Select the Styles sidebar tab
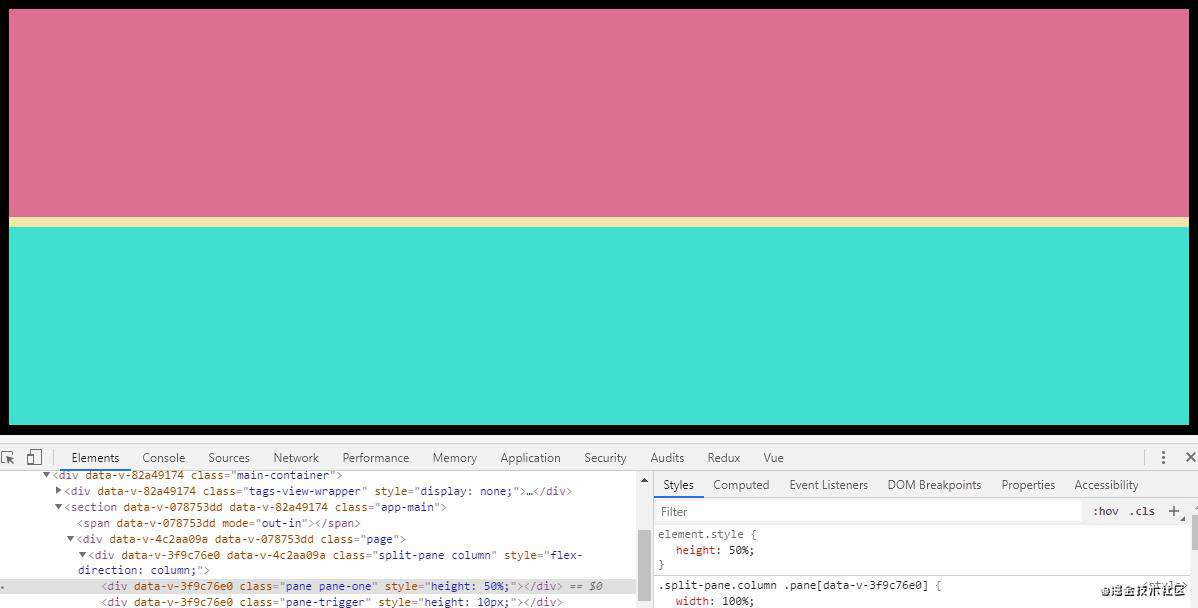Image resolution: width=1198 pixels, height=608 pixels. click(678, 485)
